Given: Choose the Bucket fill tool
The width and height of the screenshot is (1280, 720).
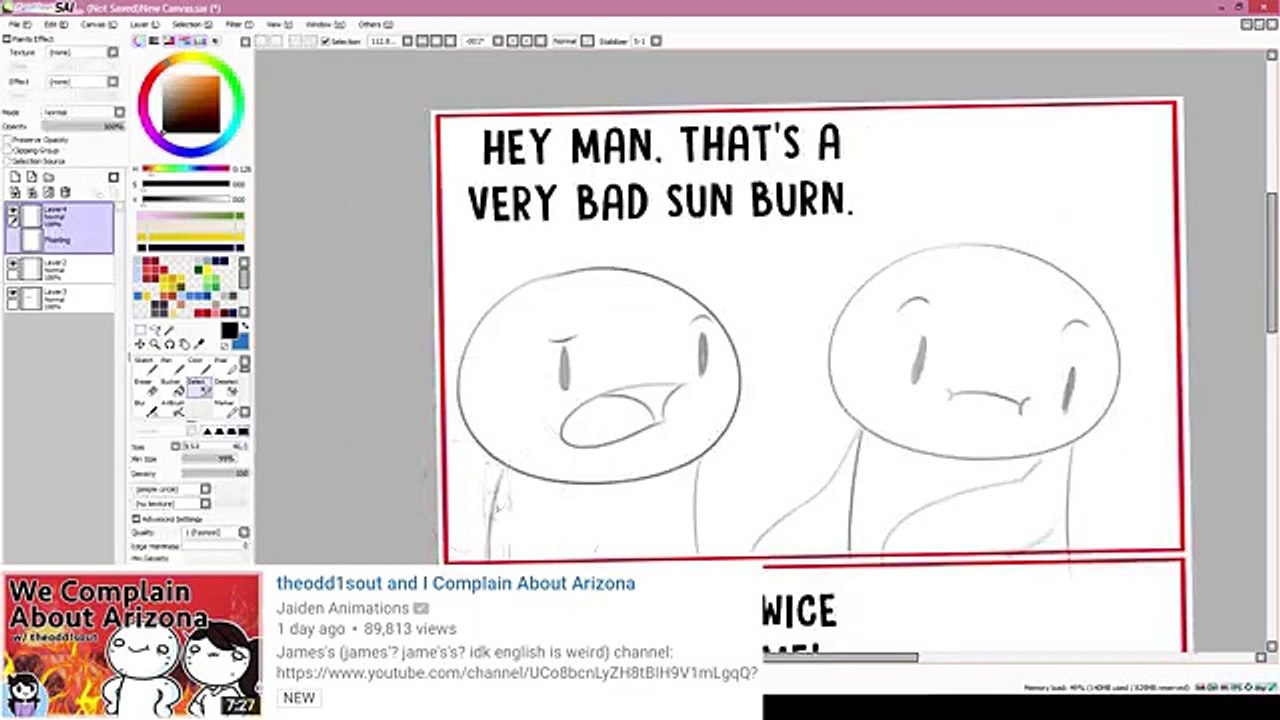Looking at the screenshot, I should 172,387.
